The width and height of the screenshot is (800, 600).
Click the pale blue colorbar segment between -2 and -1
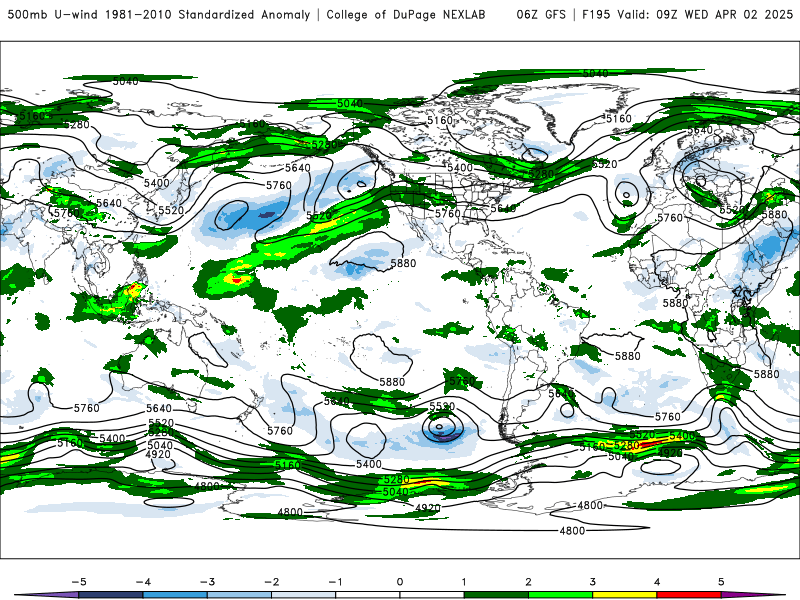[304, 595]
